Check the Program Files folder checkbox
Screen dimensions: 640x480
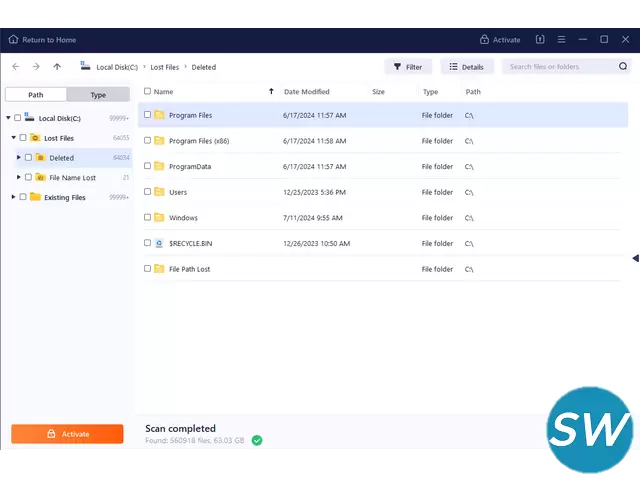coord(148,115)
